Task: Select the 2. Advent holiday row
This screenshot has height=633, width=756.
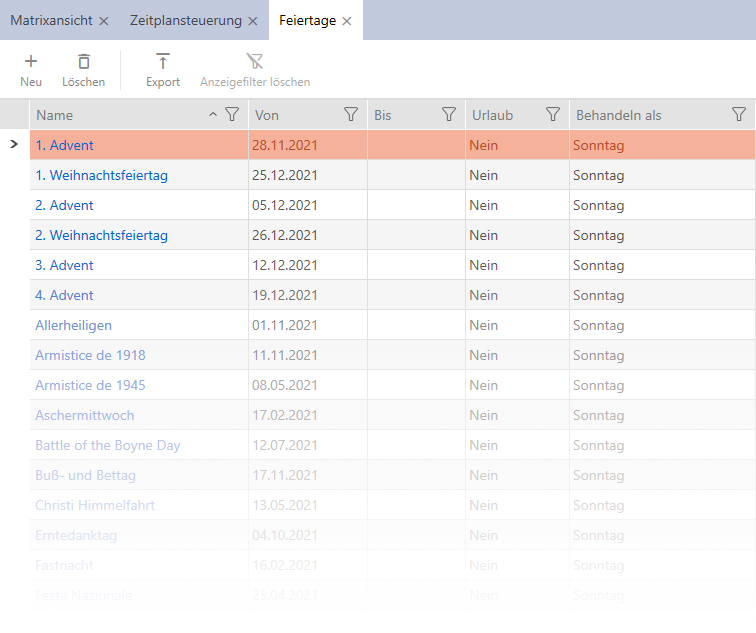Action: click(64, 205)
